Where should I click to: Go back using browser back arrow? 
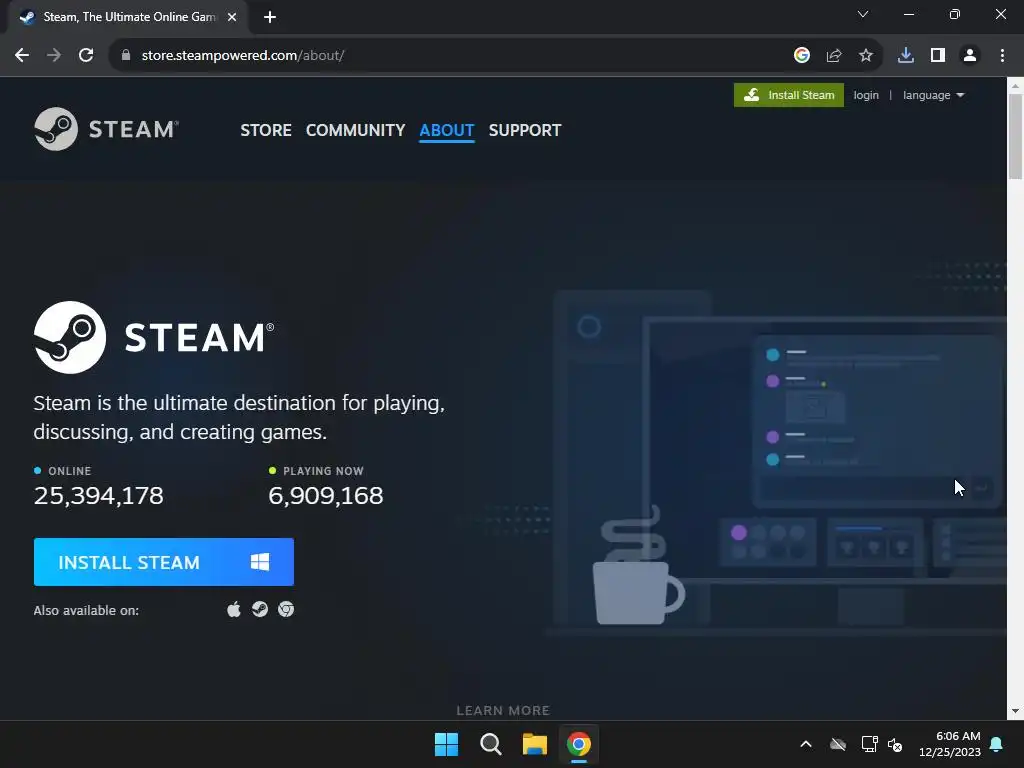click(22, 56)
